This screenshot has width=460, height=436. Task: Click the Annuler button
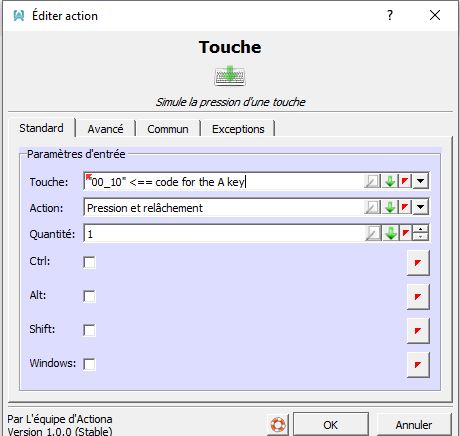tap(414, 425)
